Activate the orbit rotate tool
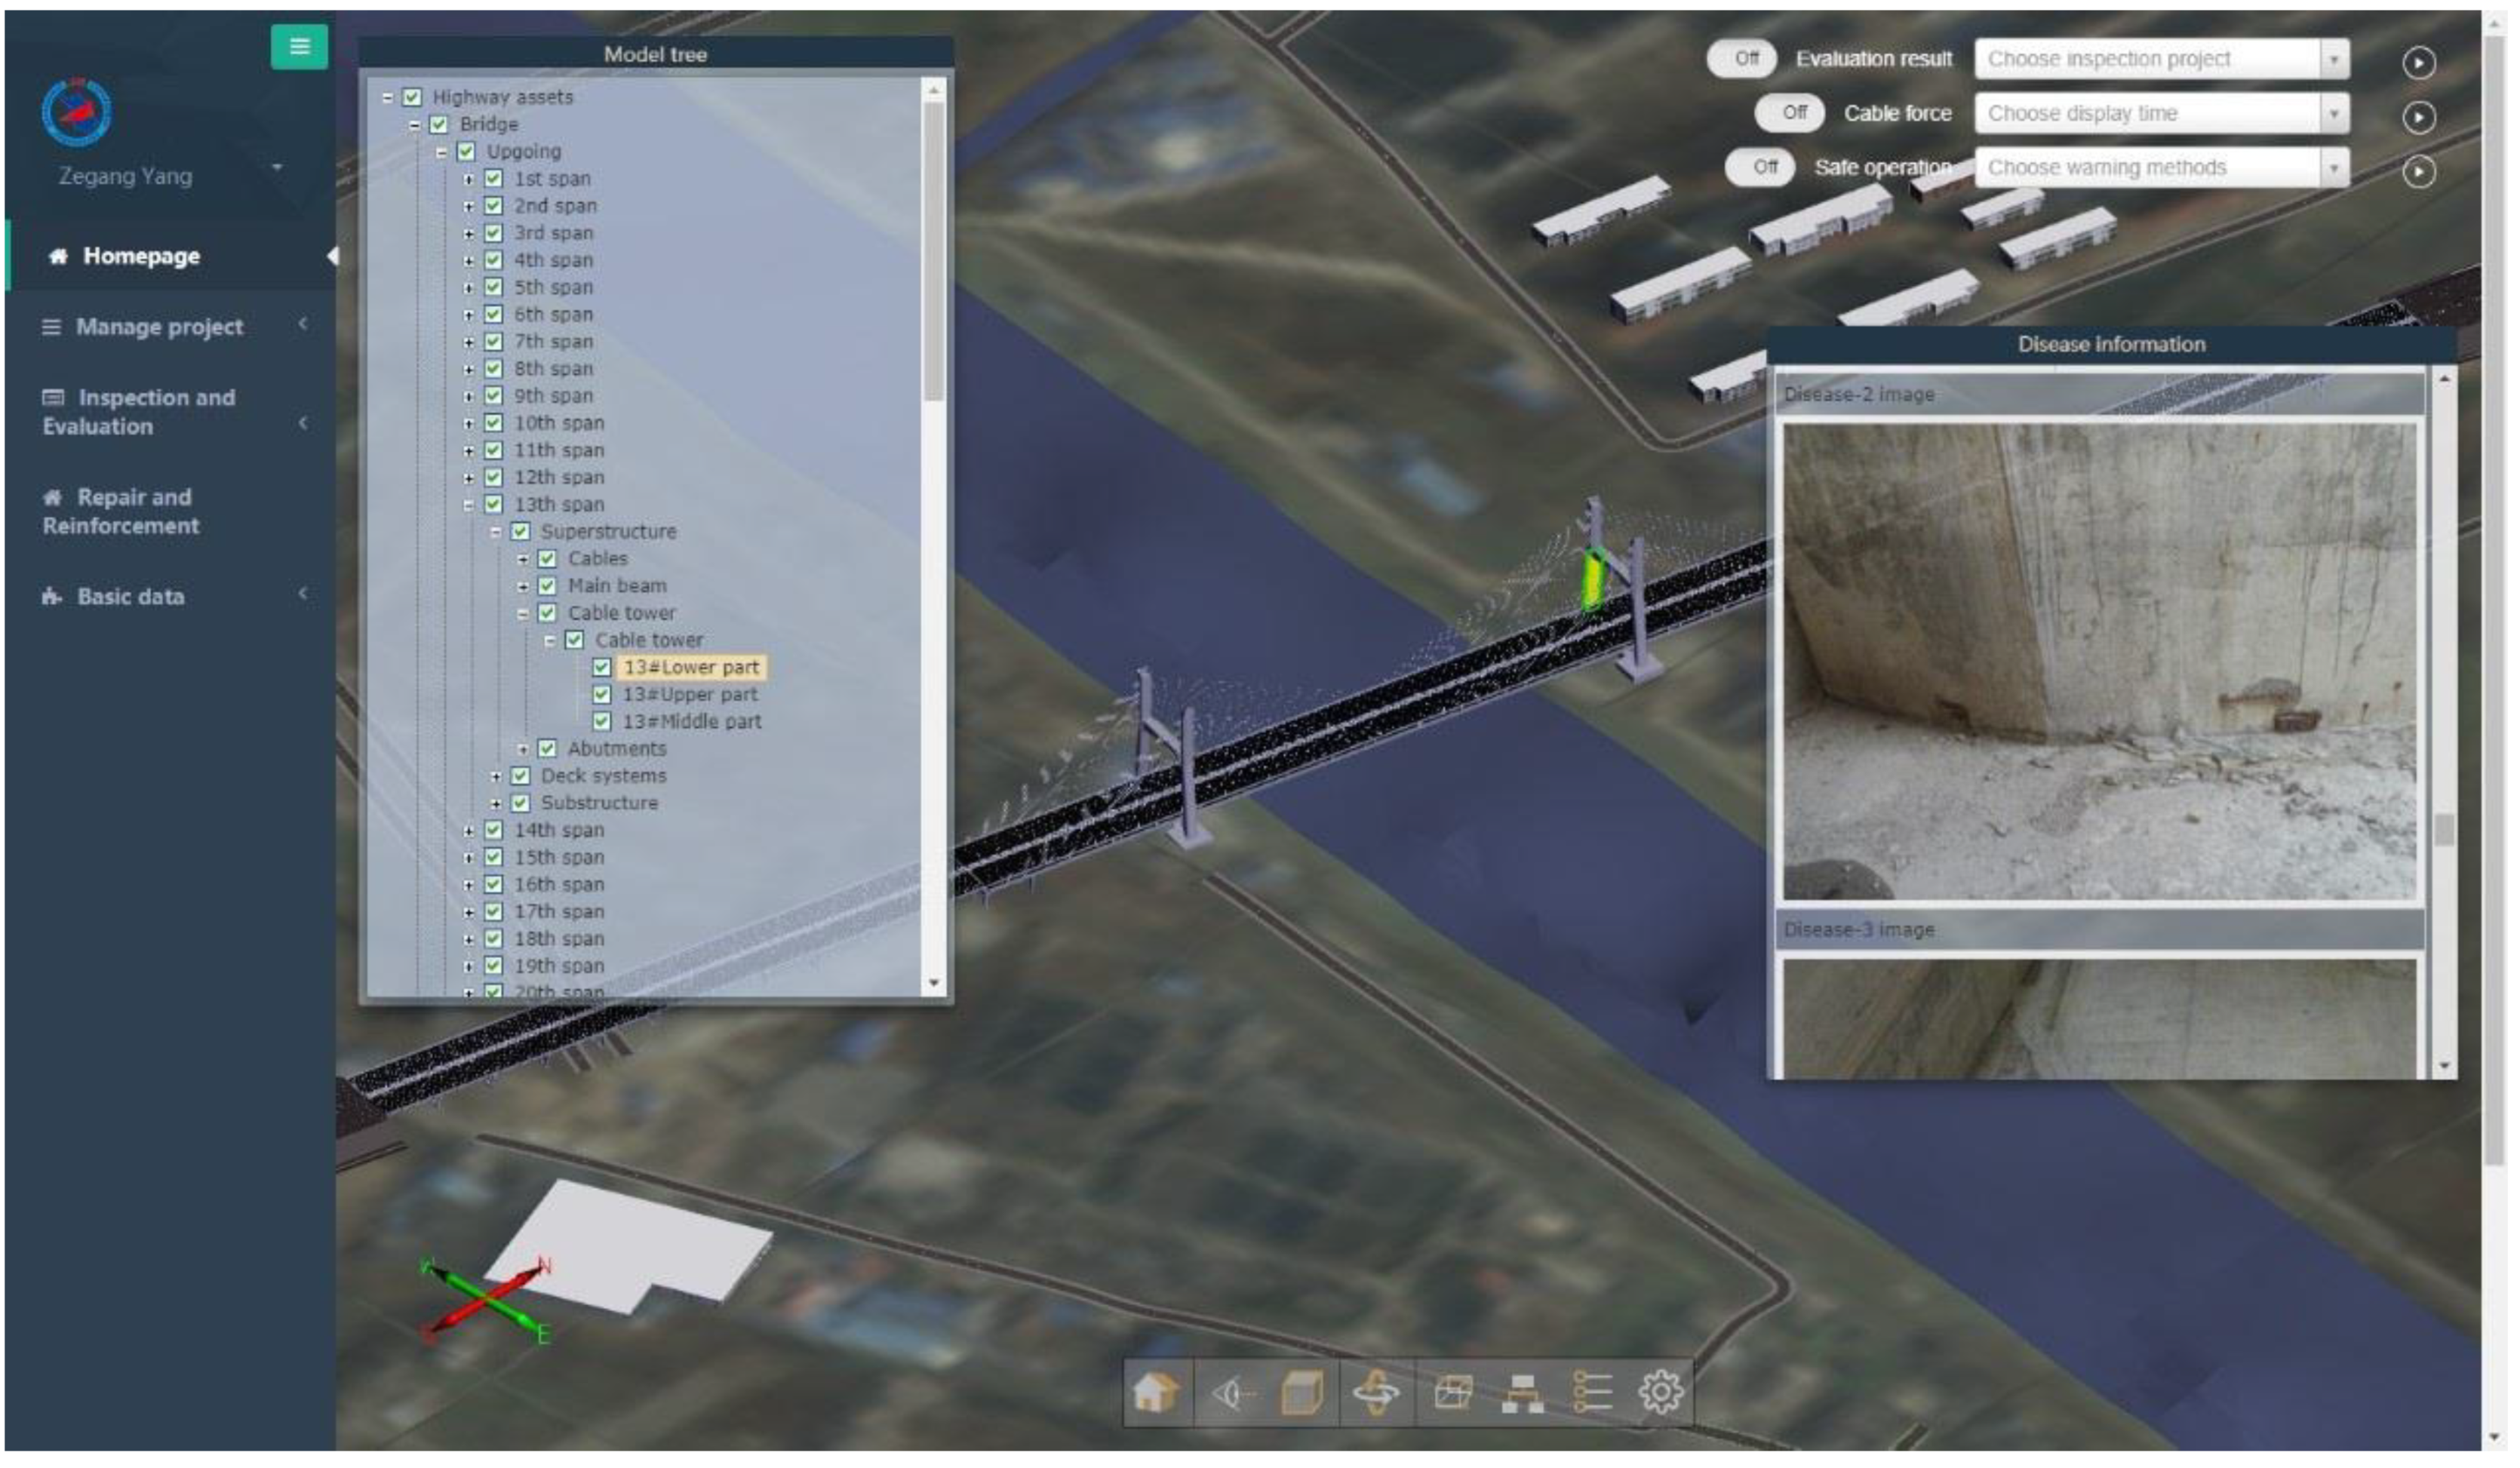The width and height of the screenshot is (2520, 1468). 1377,1393
